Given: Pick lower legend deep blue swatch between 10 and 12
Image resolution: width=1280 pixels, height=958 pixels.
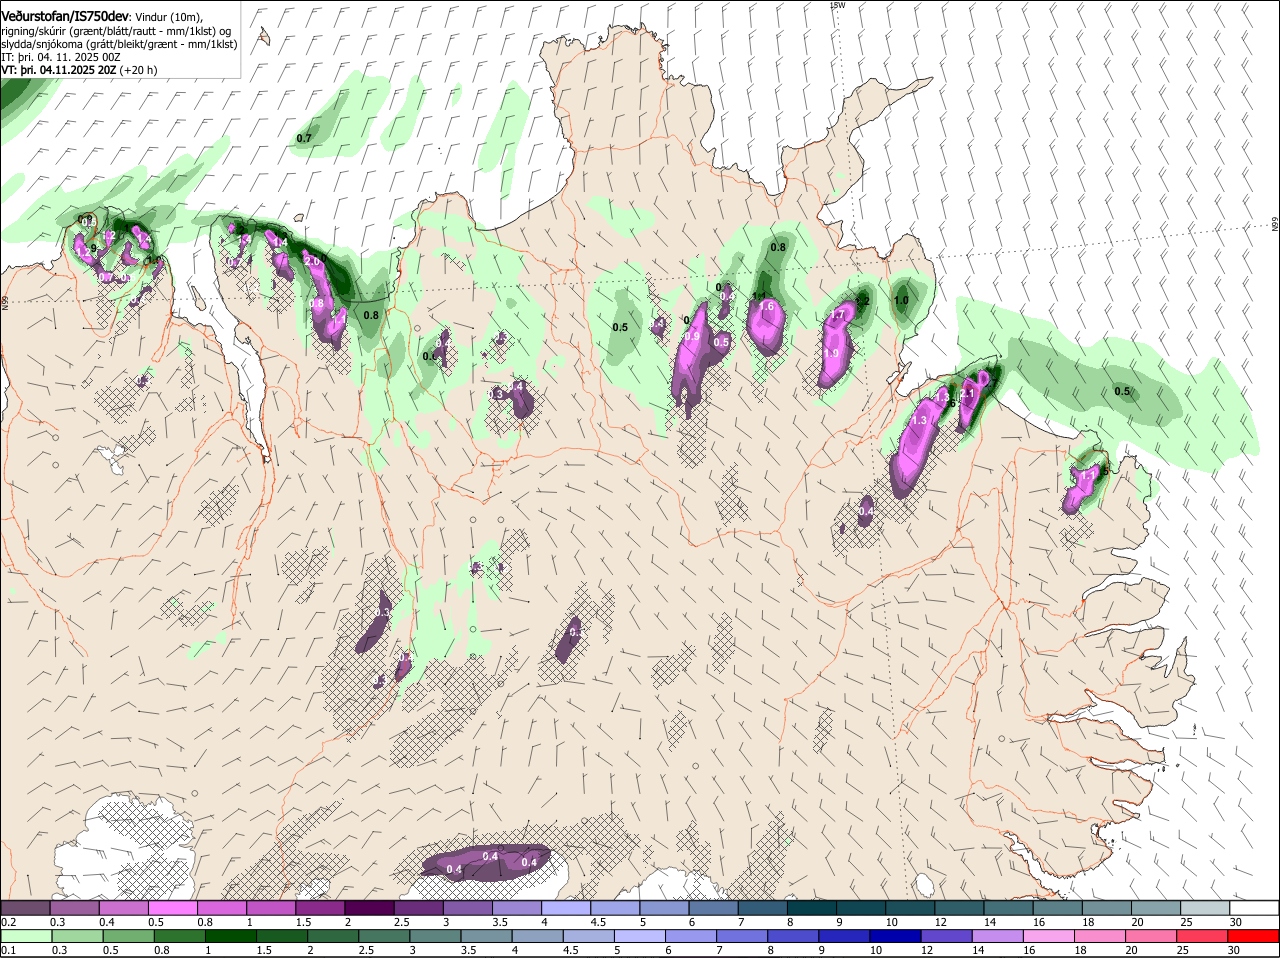Looking at the screenshot, I should [896, 936].
